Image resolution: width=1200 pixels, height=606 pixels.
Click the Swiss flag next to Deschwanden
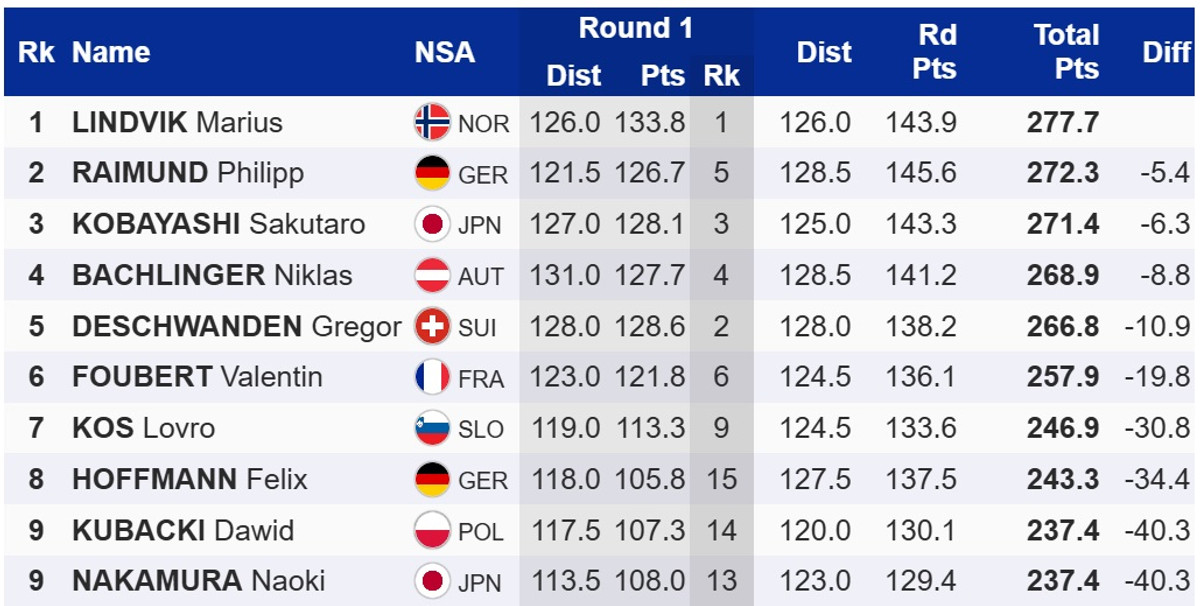click(432, 326)
